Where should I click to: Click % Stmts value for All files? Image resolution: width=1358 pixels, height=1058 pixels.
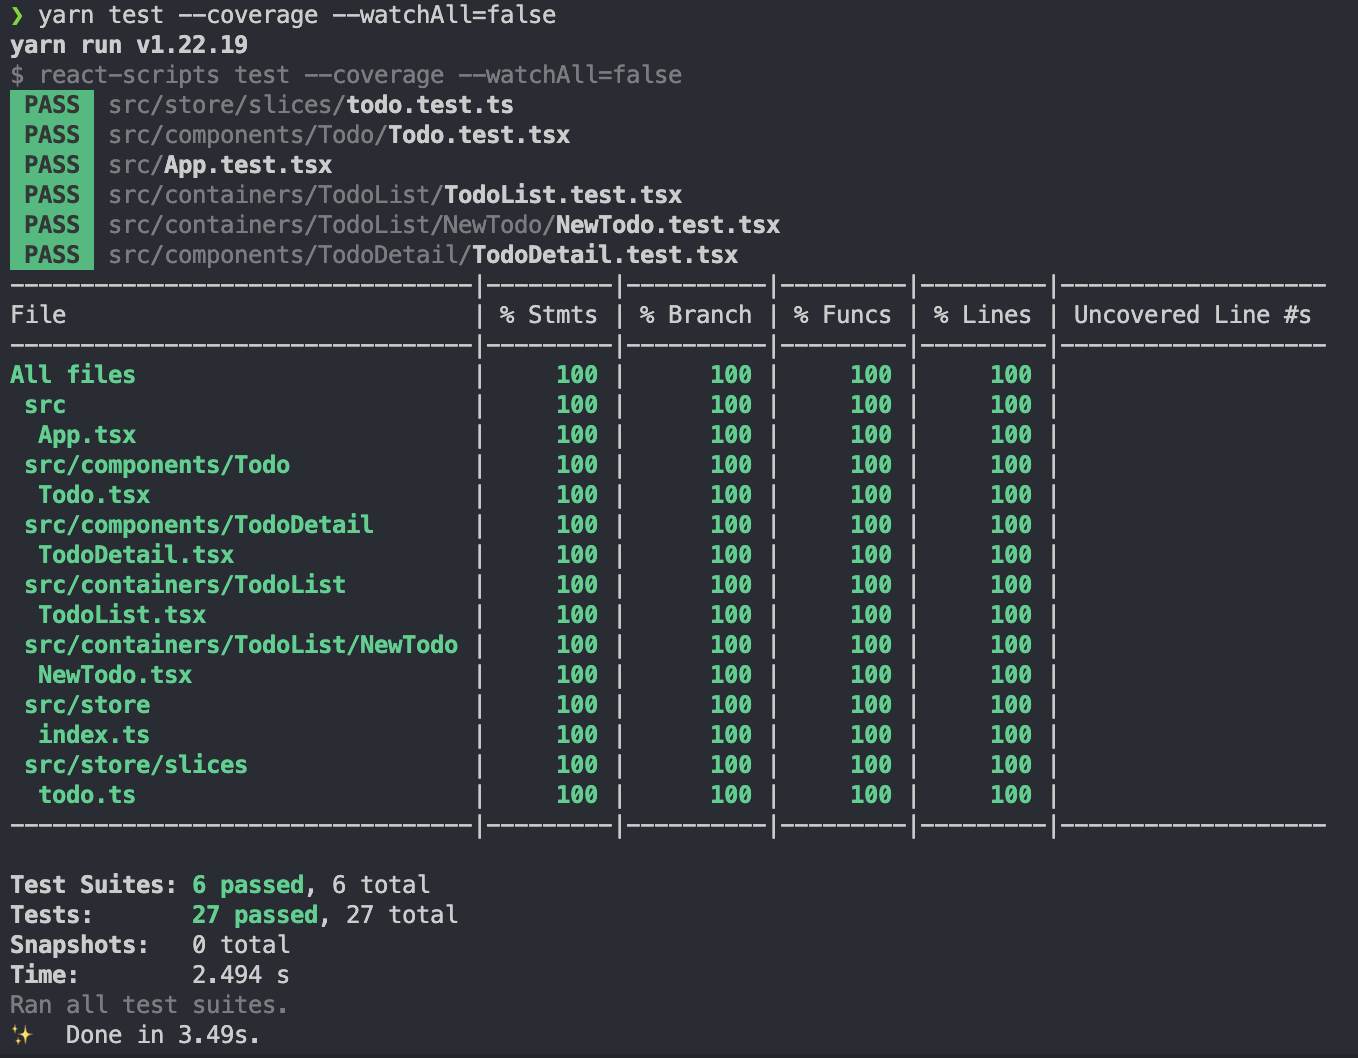coord(577,375)
